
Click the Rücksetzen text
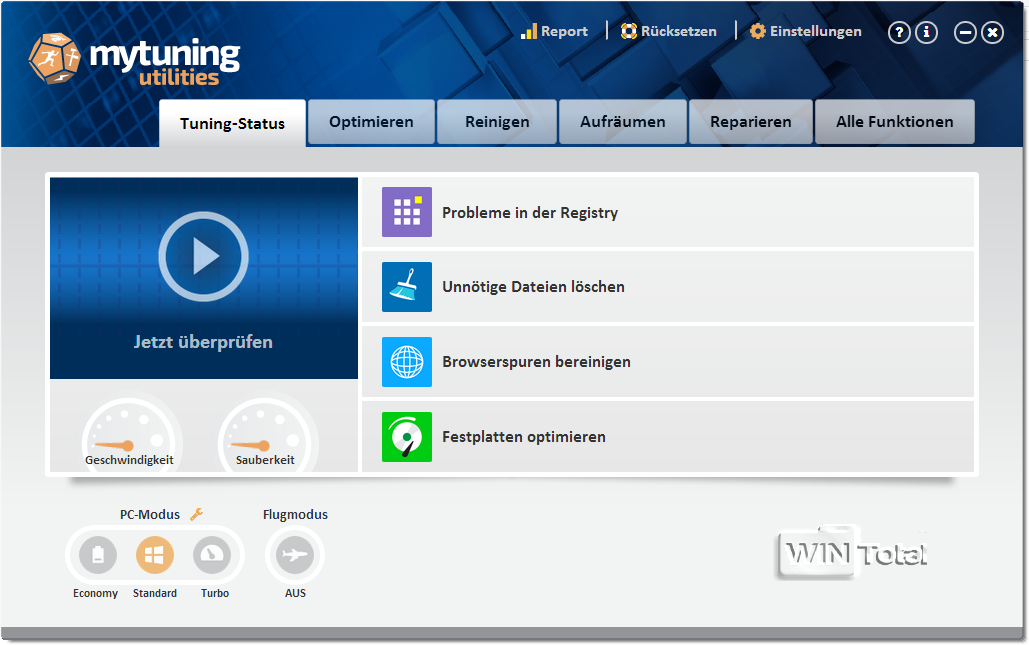click(679, 31)
